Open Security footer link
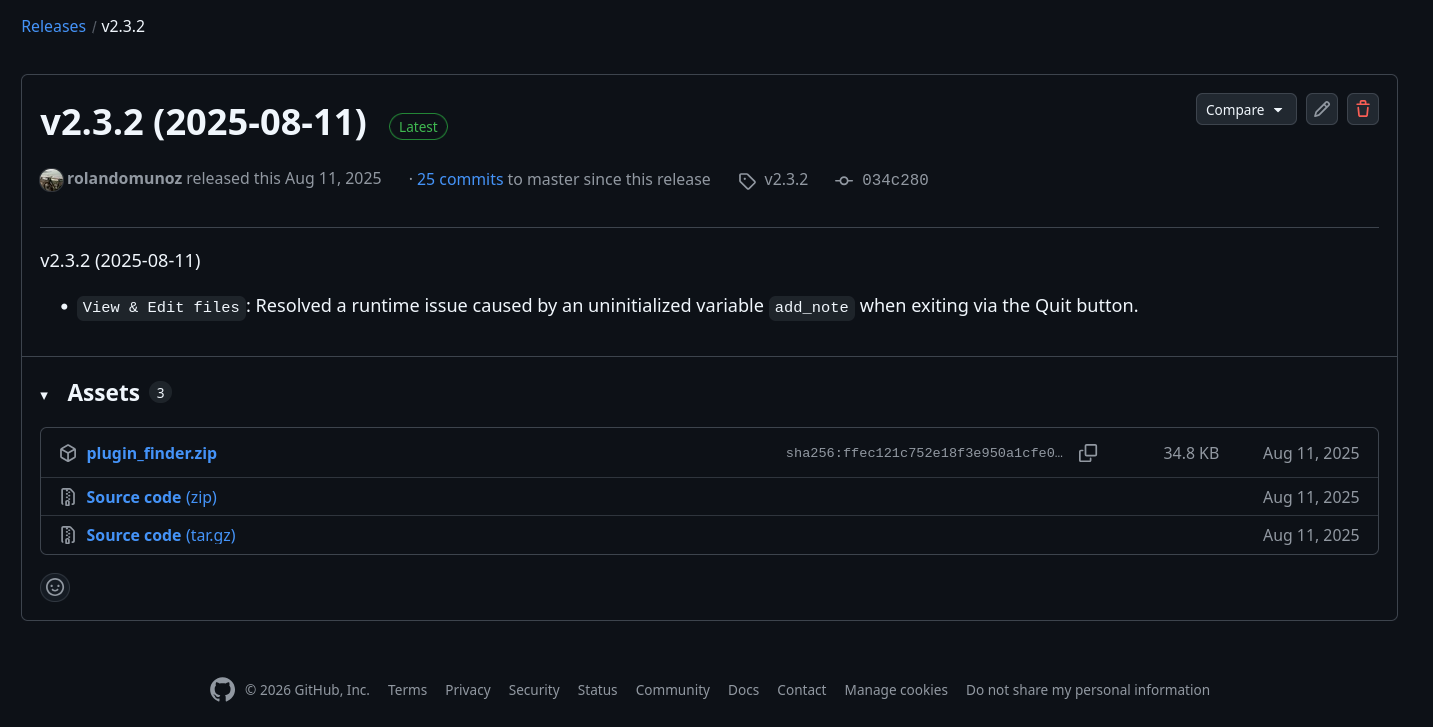Screen dimensions: 1433x727 point(534,690)
